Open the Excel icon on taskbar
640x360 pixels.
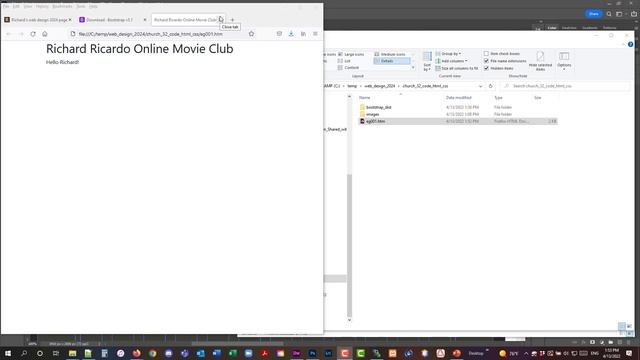(233, 353)
